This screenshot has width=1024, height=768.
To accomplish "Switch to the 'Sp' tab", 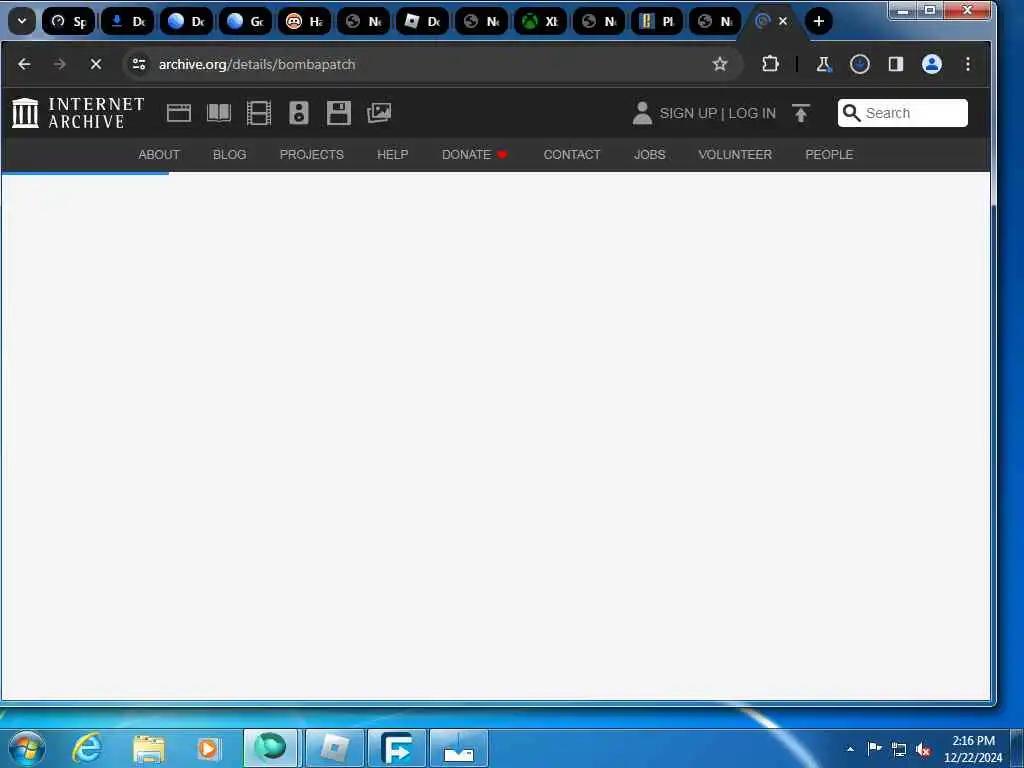I will tap(69, 22).
